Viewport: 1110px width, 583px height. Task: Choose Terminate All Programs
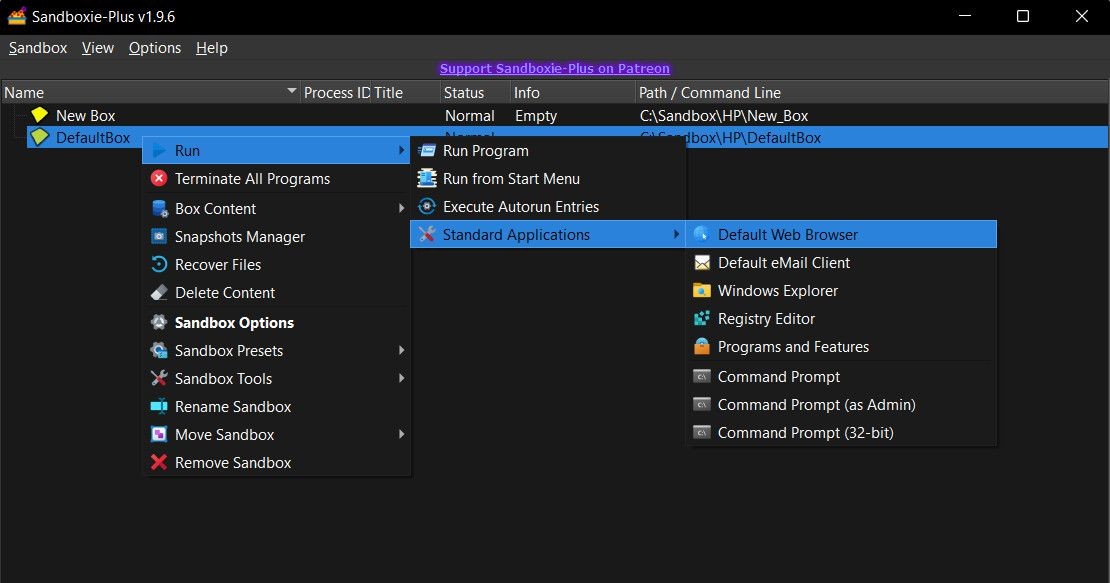click(x=276, y=178)
